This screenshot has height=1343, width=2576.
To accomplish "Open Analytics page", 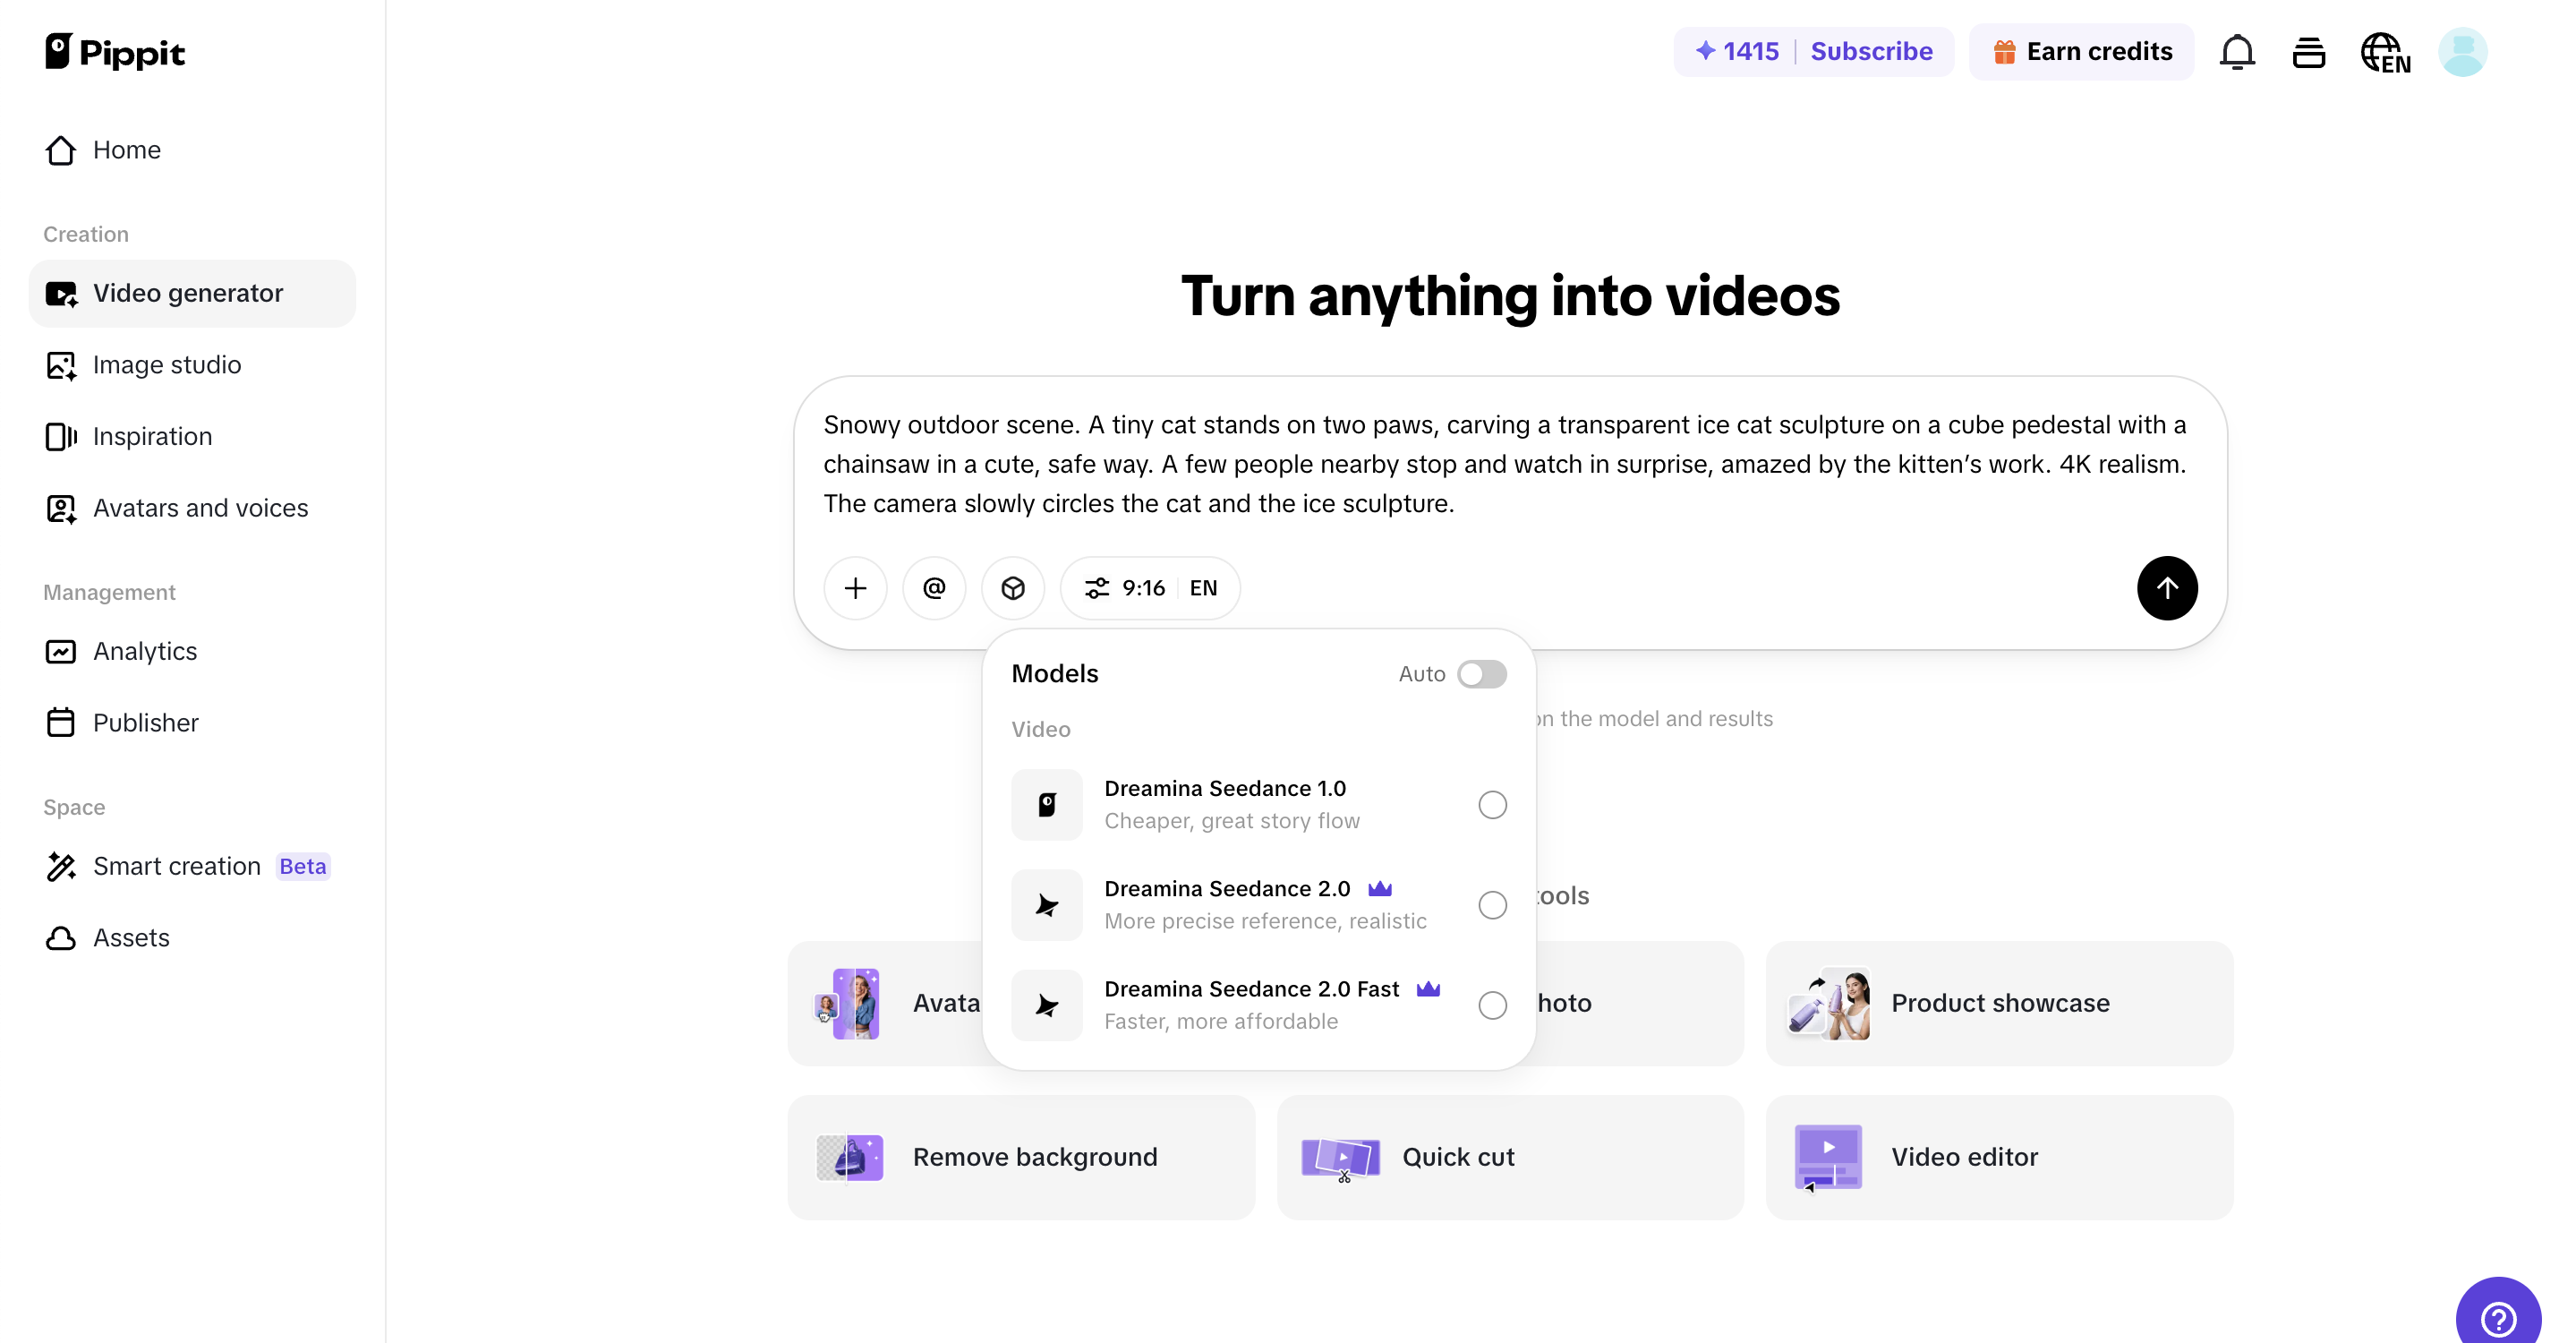I will click(x=192, y=651).
